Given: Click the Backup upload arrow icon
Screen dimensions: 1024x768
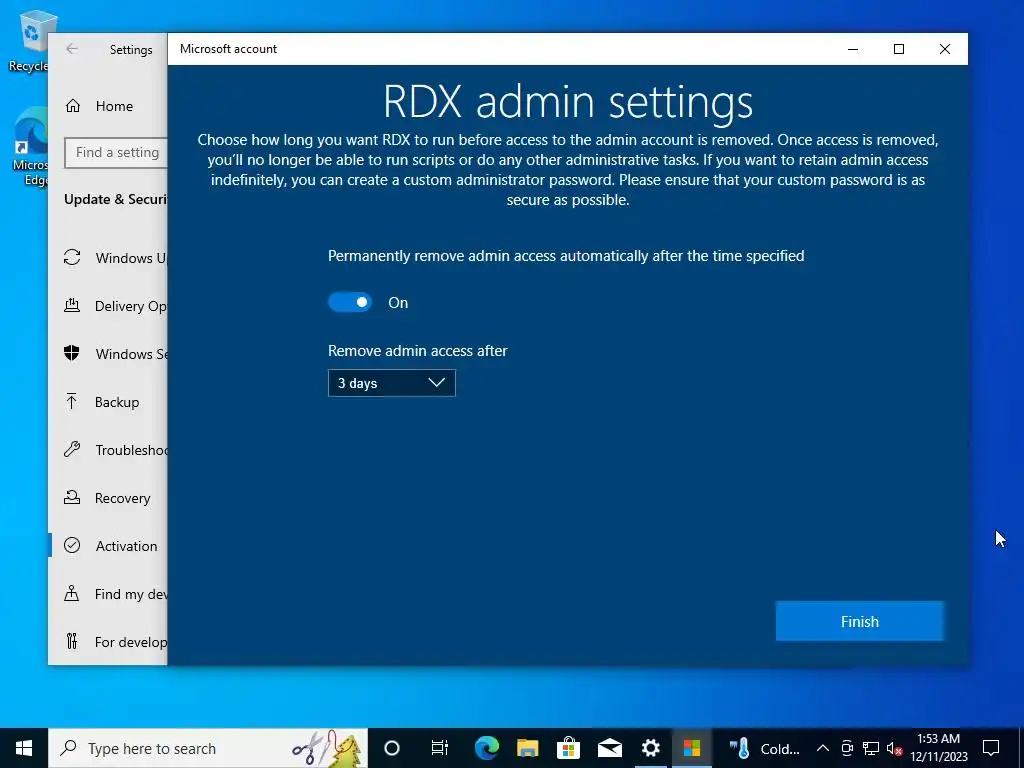Looking at the screenshot, I should 72,401.
